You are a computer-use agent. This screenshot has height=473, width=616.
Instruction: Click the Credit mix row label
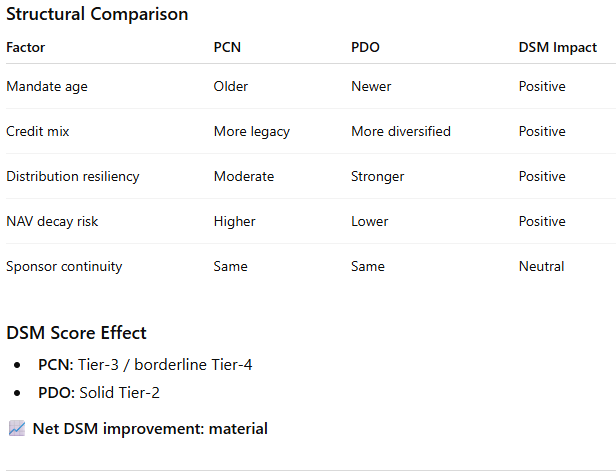pos(38,132)
